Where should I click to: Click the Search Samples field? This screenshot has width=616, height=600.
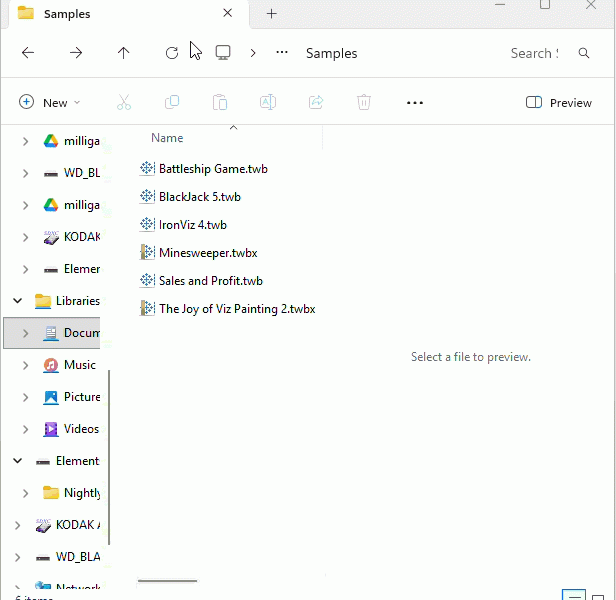coord(534,53)
